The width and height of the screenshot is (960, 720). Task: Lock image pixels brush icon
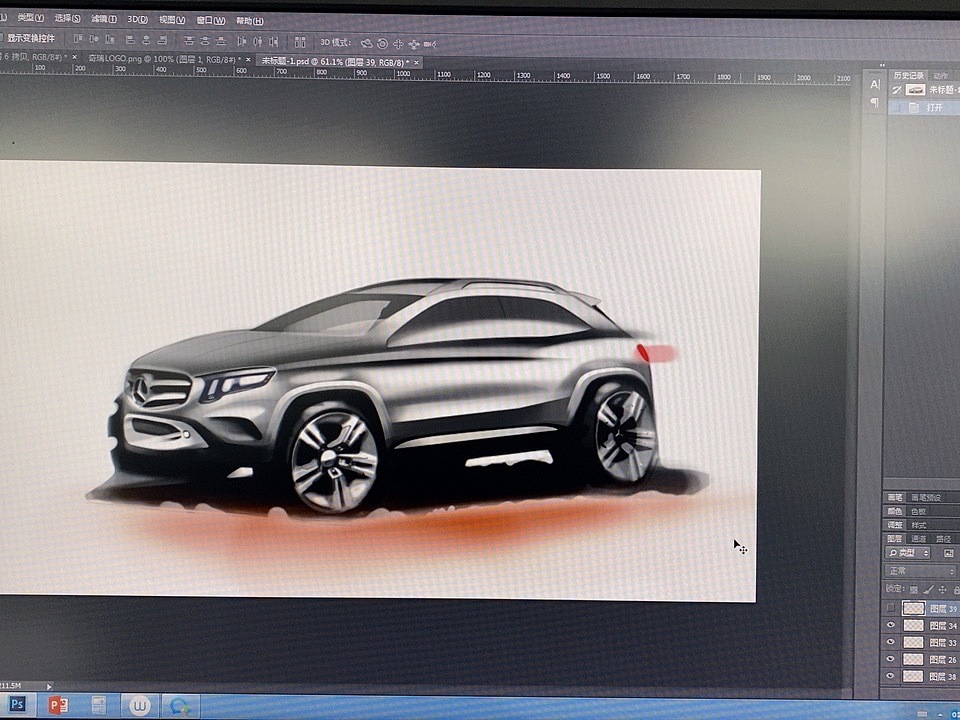pos(928,590)
